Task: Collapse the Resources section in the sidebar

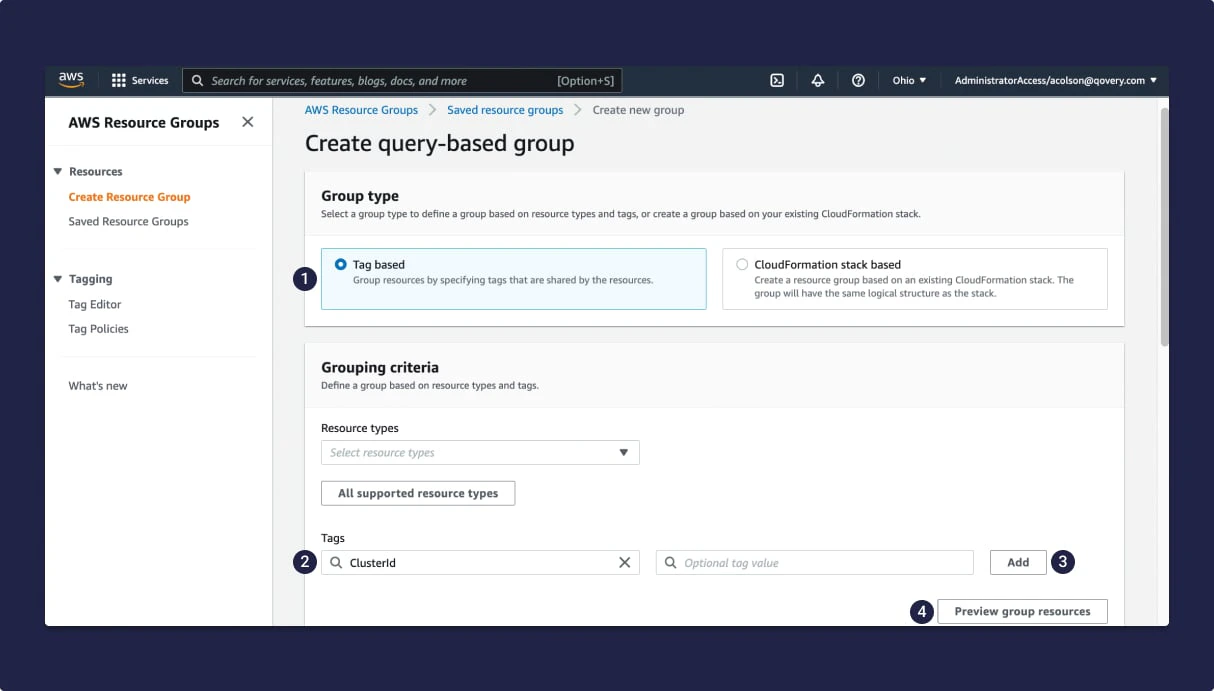Action: (x=58, y=171)
